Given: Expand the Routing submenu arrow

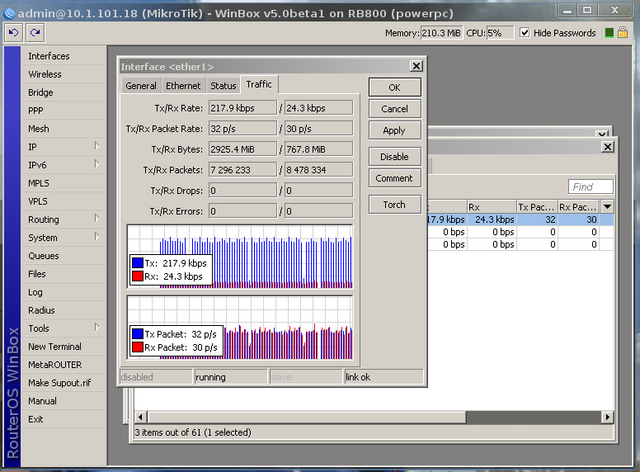Looking at the screenshot, I should pyautogui.click(x=97, y=218).
